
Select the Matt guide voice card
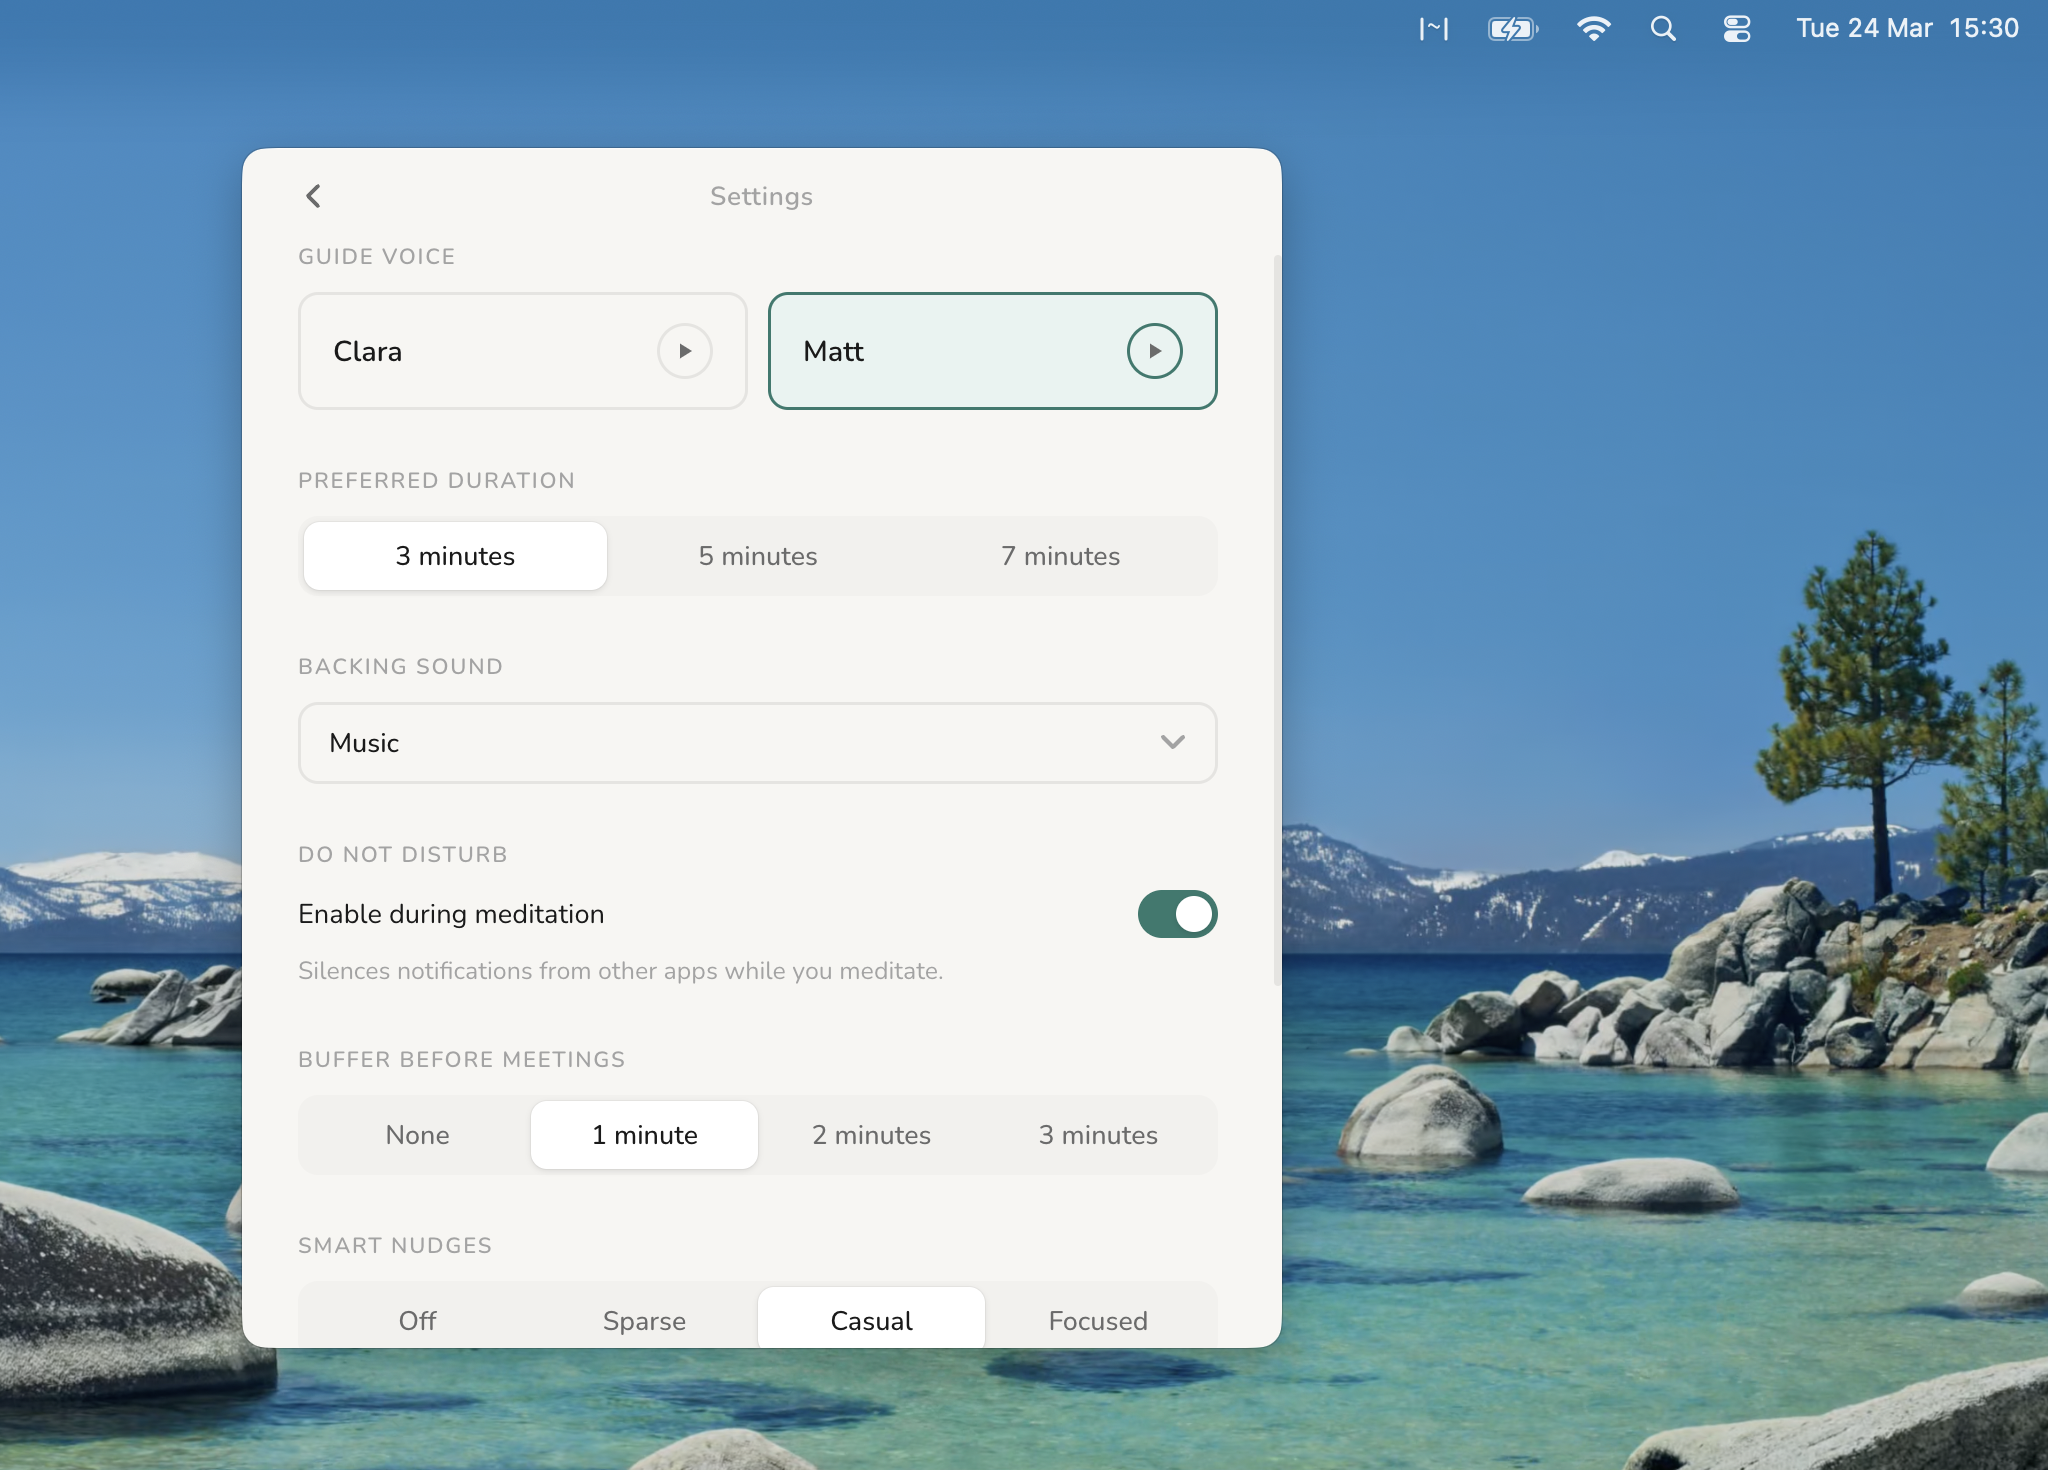[x=950, y=351]
